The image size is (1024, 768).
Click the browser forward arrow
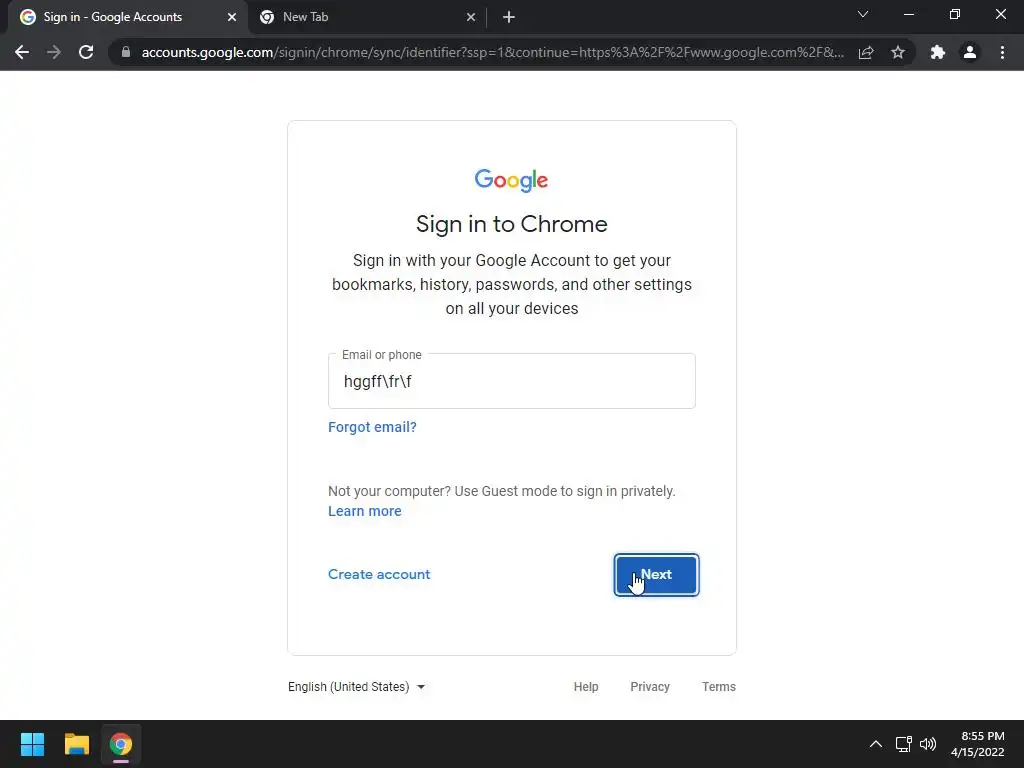(x=54, y=52)
